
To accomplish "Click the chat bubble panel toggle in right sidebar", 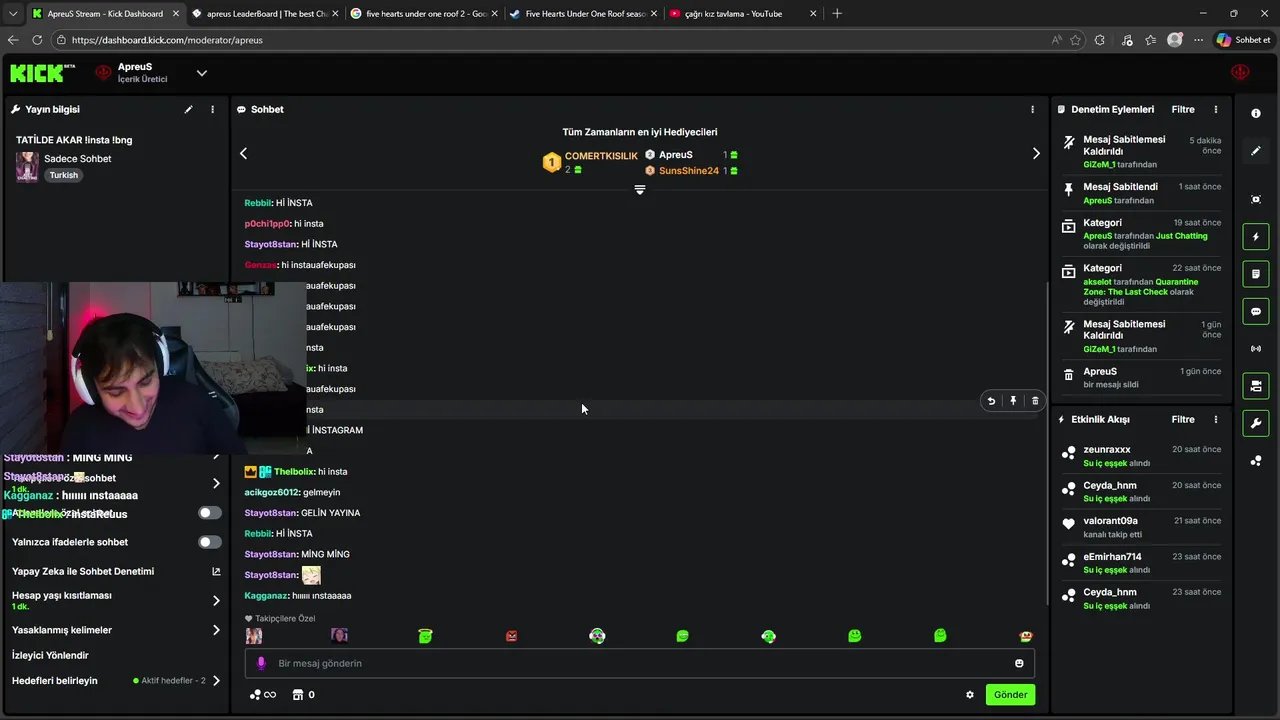I will (x=1256, y=312).
